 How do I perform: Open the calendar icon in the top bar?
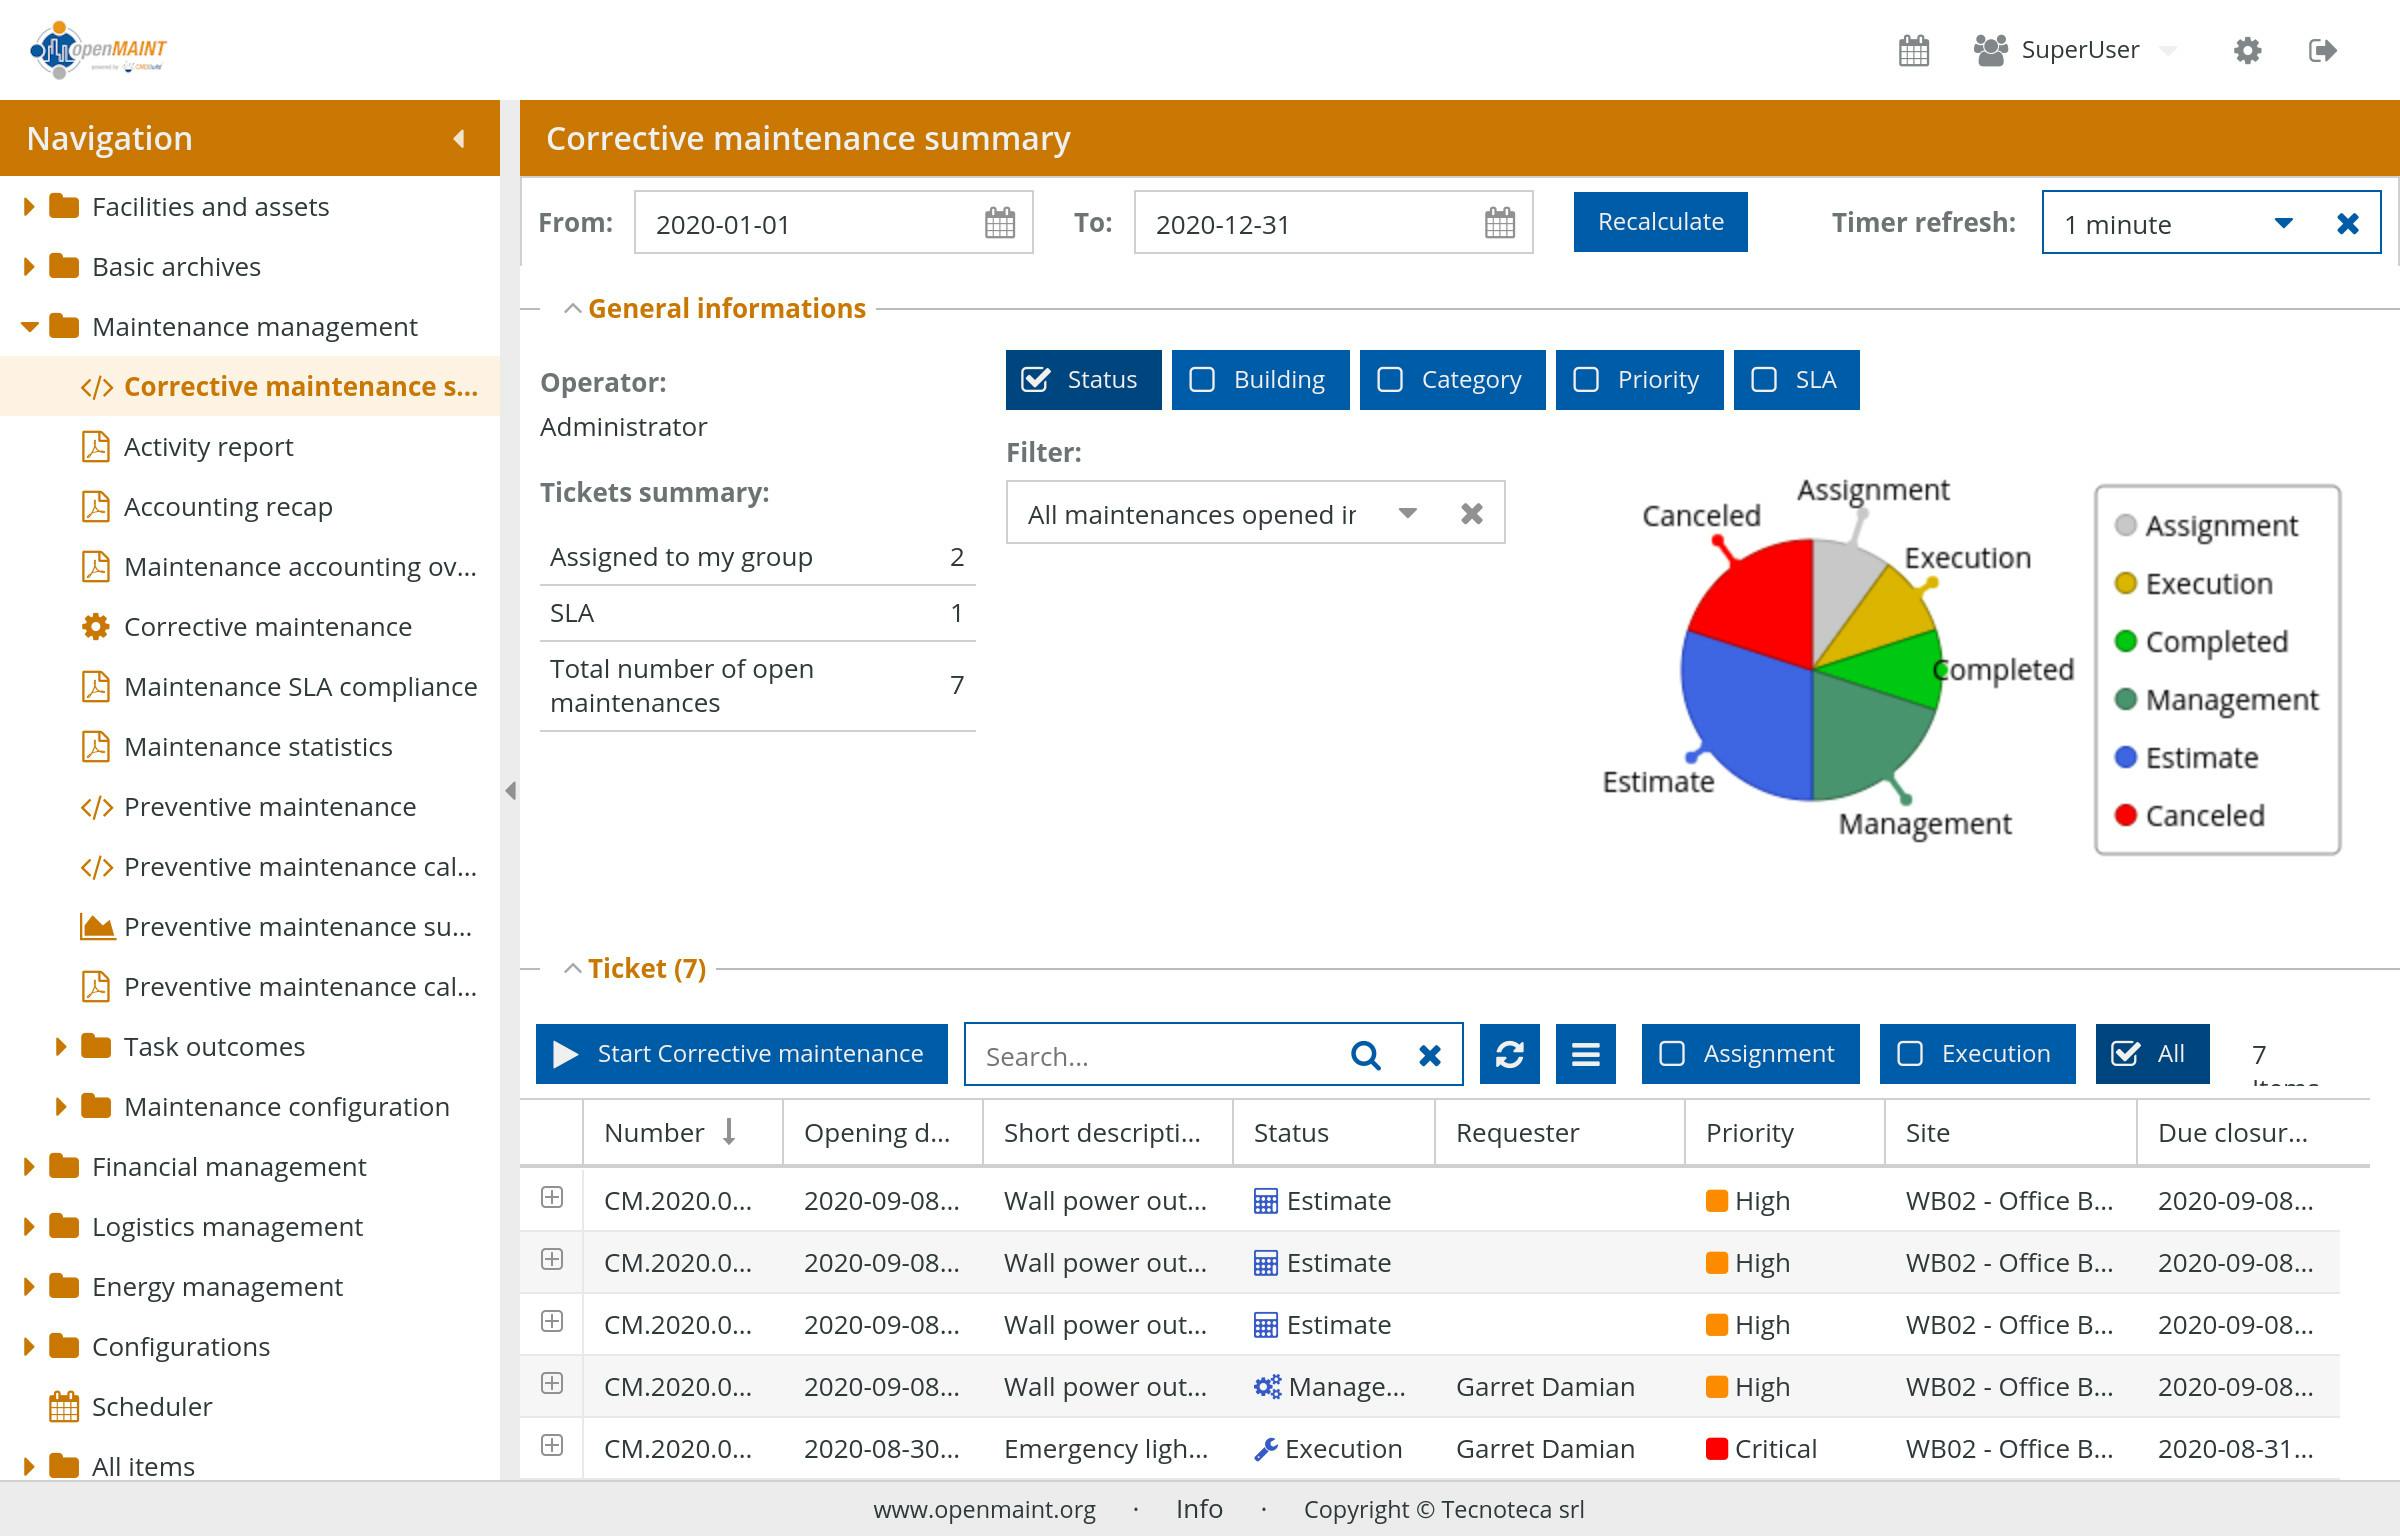click(1913, 49)
